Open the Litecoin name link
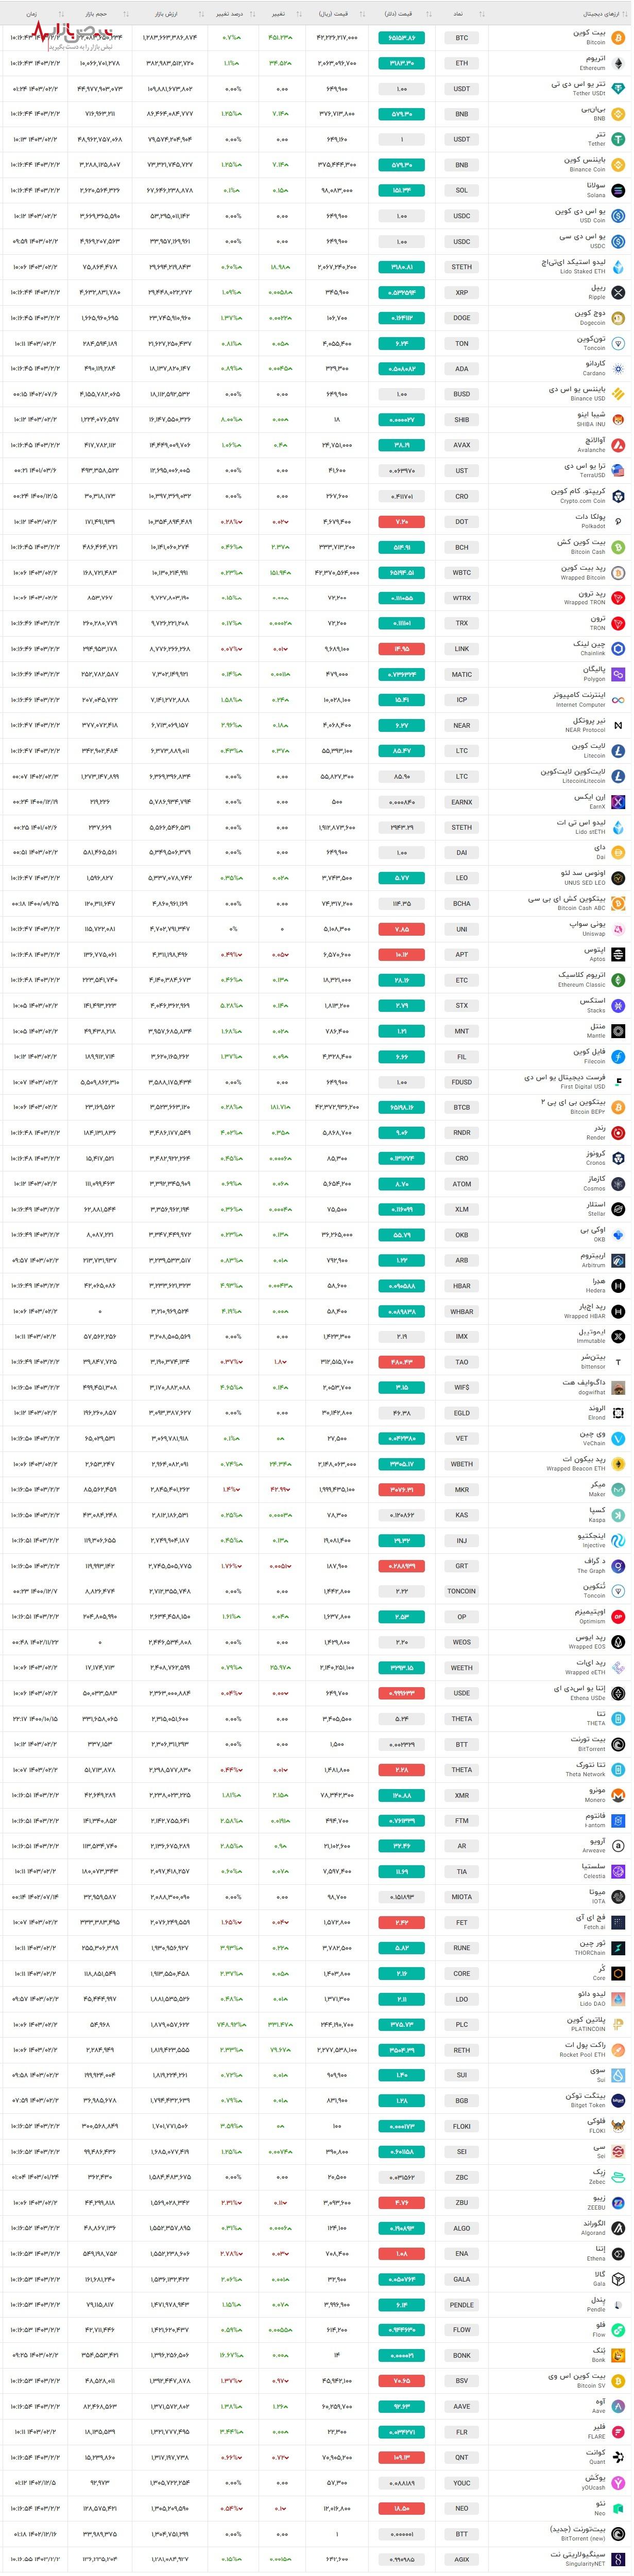The image size is (634, 2576). tap(588, 746)
